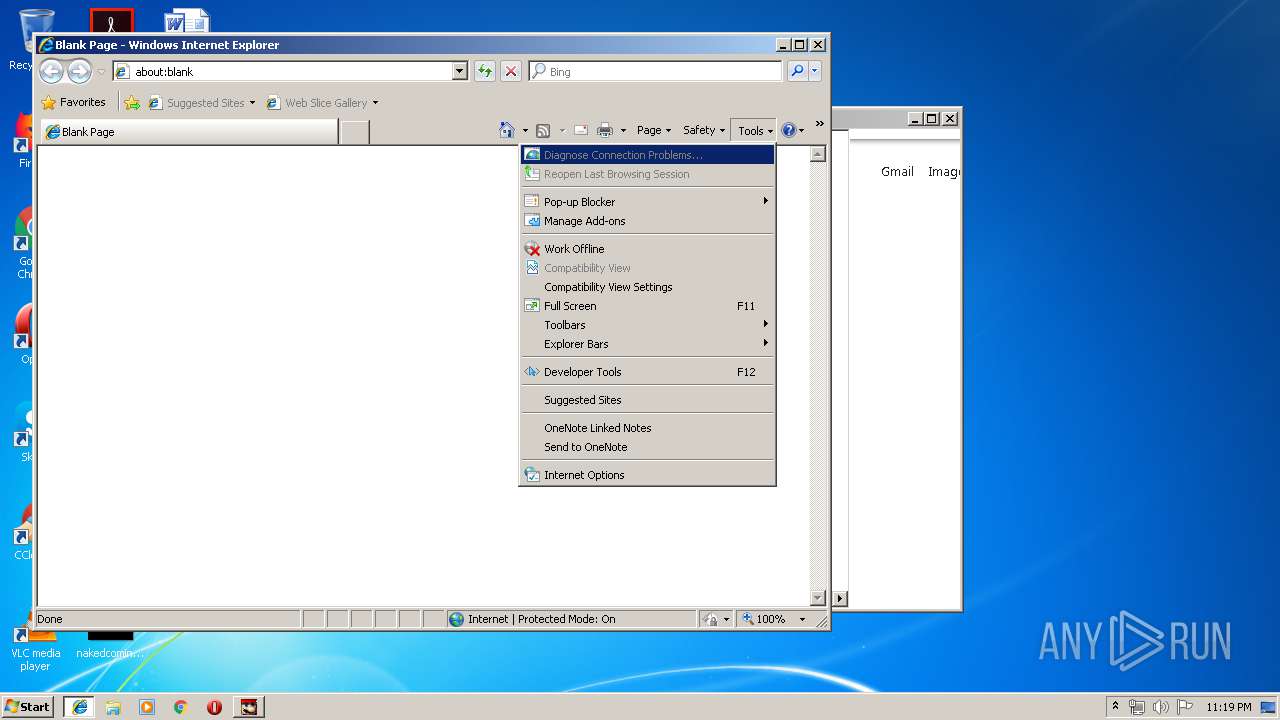
Task: Toggle Suggested Sites menu option
Action: [x=647, y=400]
